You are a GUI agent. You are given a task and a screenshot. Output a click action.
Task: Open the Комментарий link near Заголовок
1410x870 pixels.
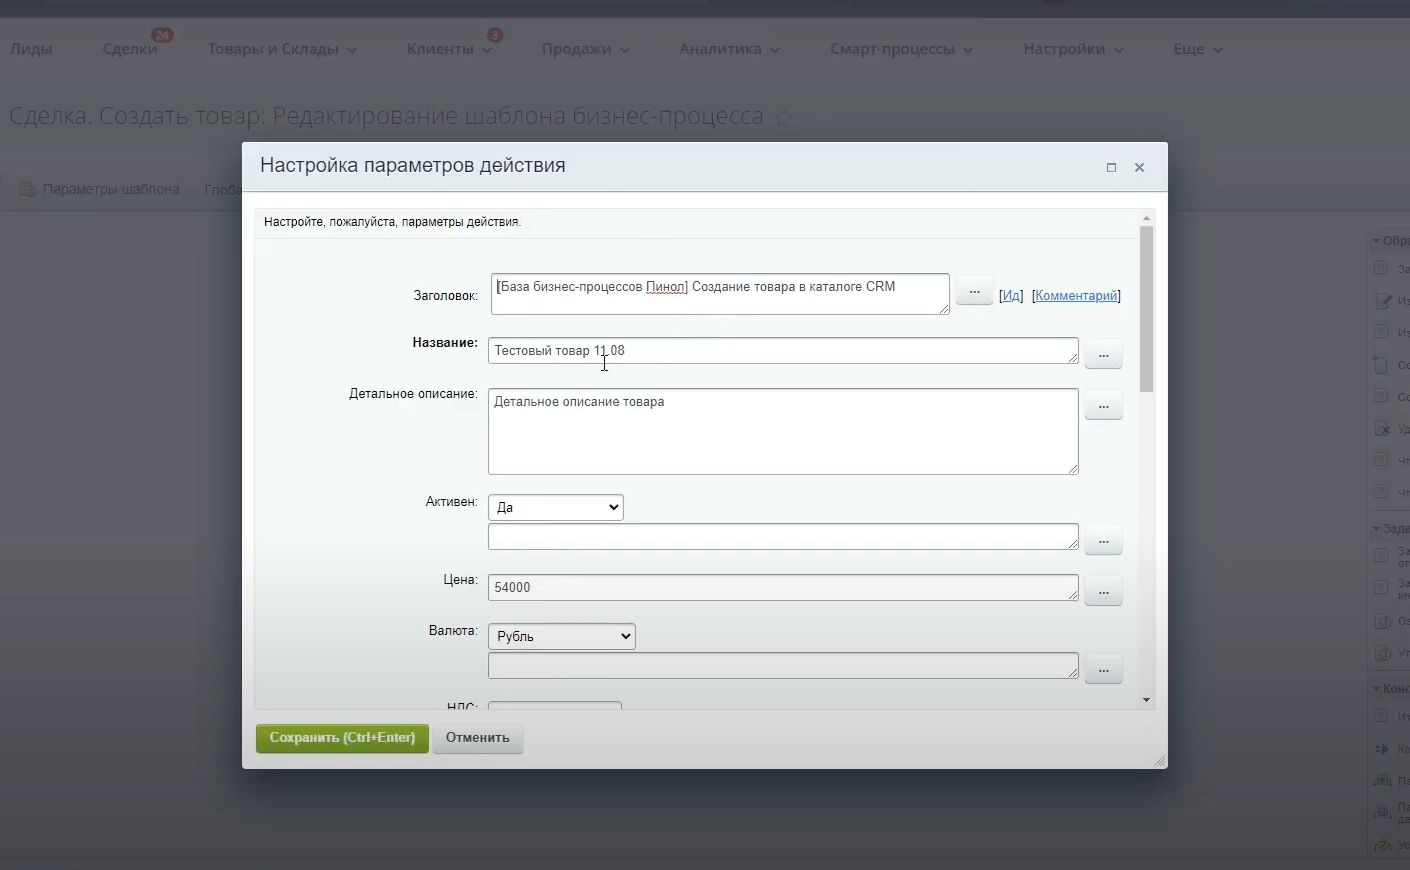(1076, 295)
